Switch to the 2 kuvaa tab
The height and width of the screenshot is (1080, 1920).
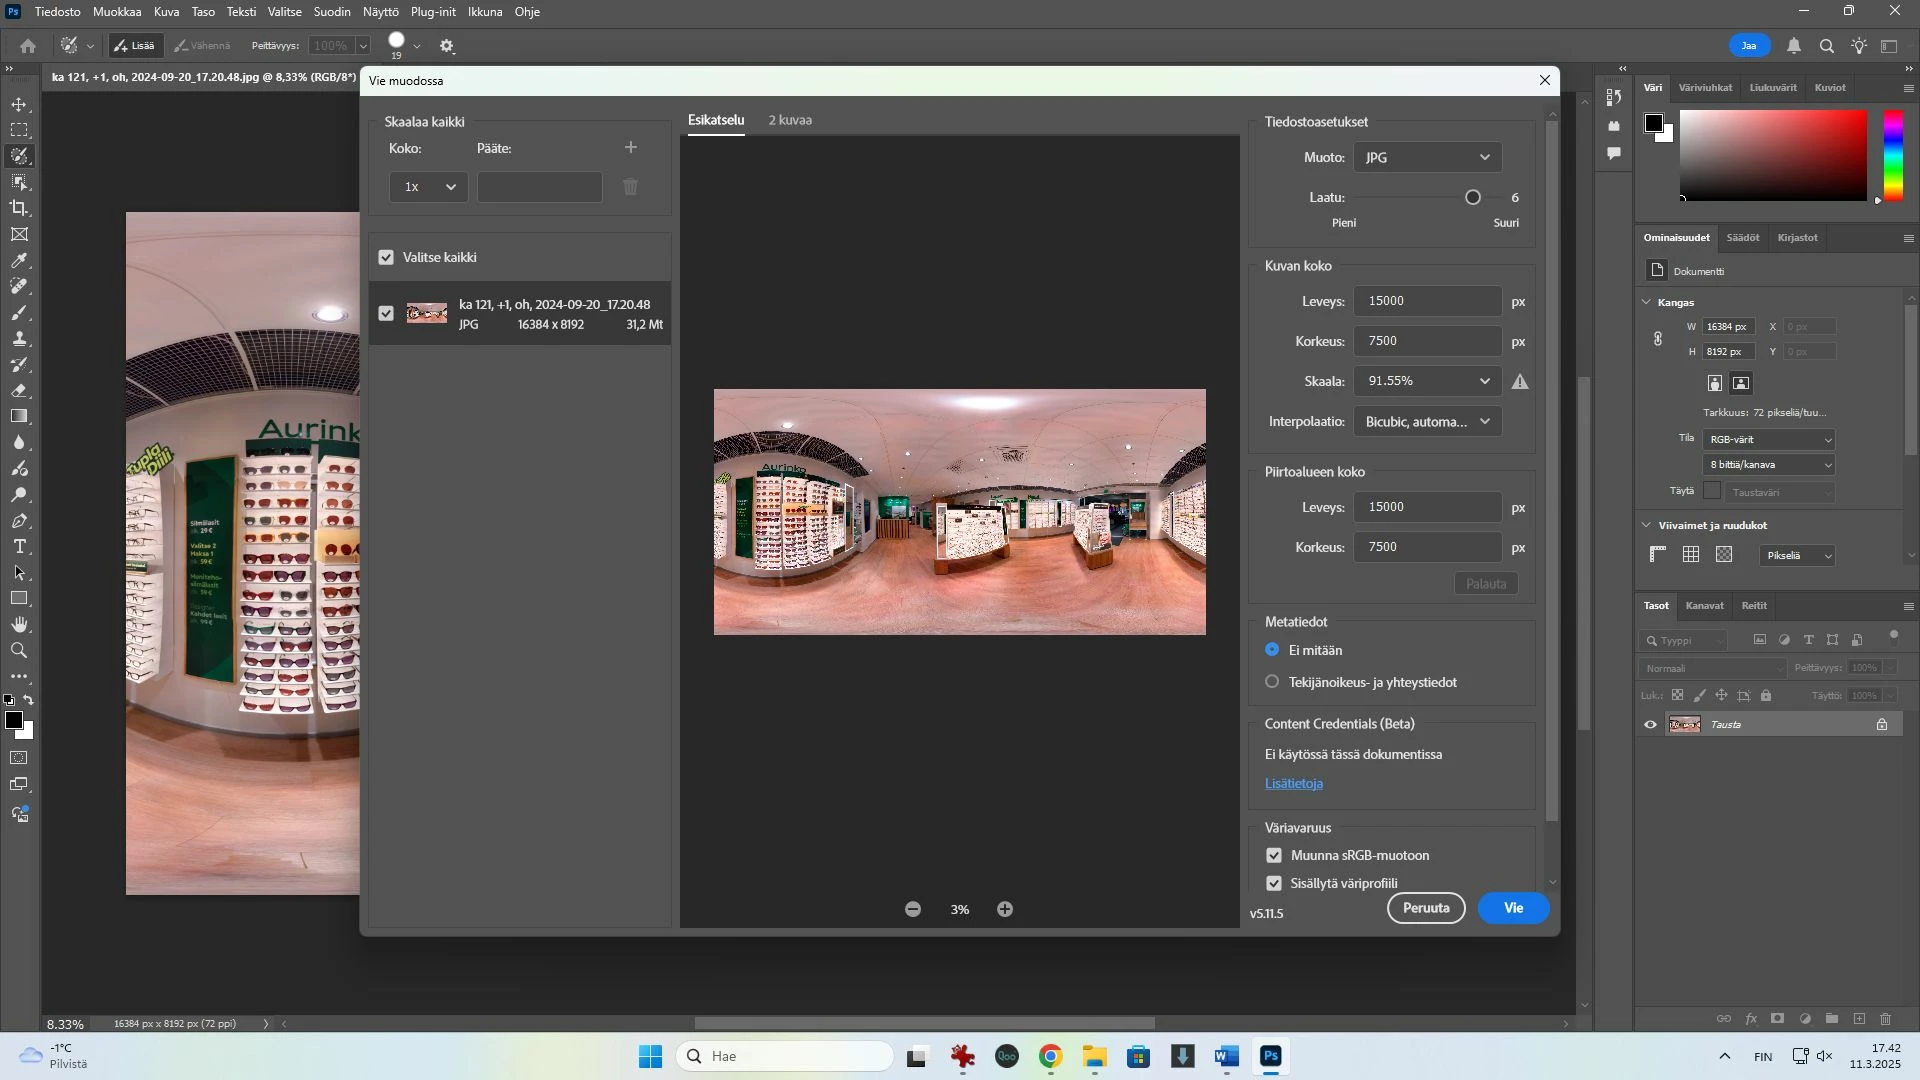coord(790,120)
